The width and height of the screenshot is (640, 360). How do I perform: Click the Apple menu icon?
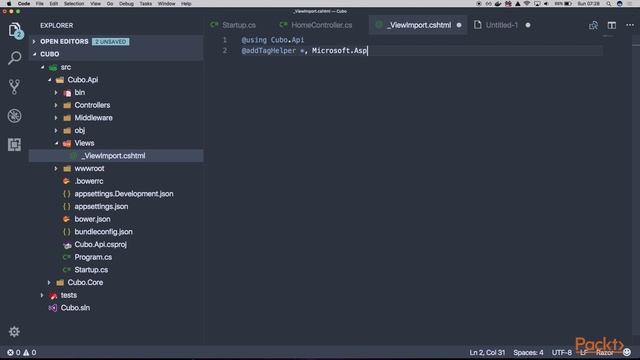pyautogui.click(x=9, y=4)
